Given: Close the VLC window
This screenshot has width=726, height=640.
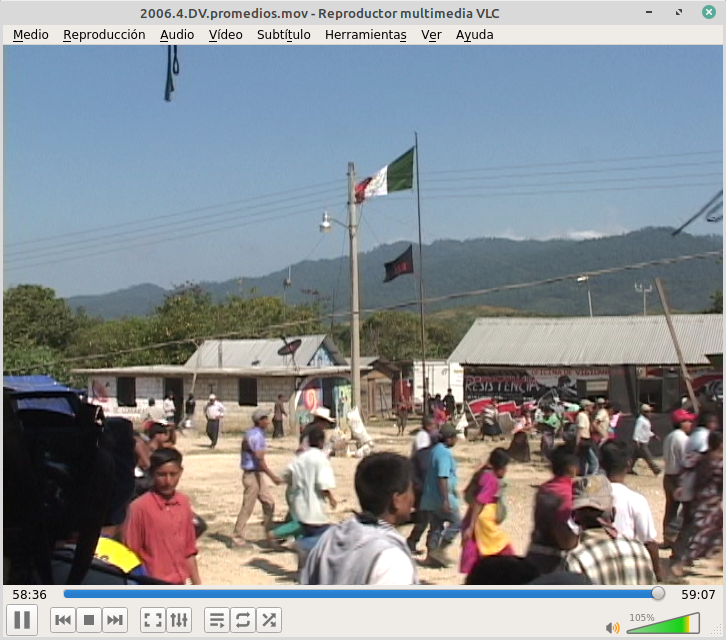Looking at the screenshot, I should 708,12.
